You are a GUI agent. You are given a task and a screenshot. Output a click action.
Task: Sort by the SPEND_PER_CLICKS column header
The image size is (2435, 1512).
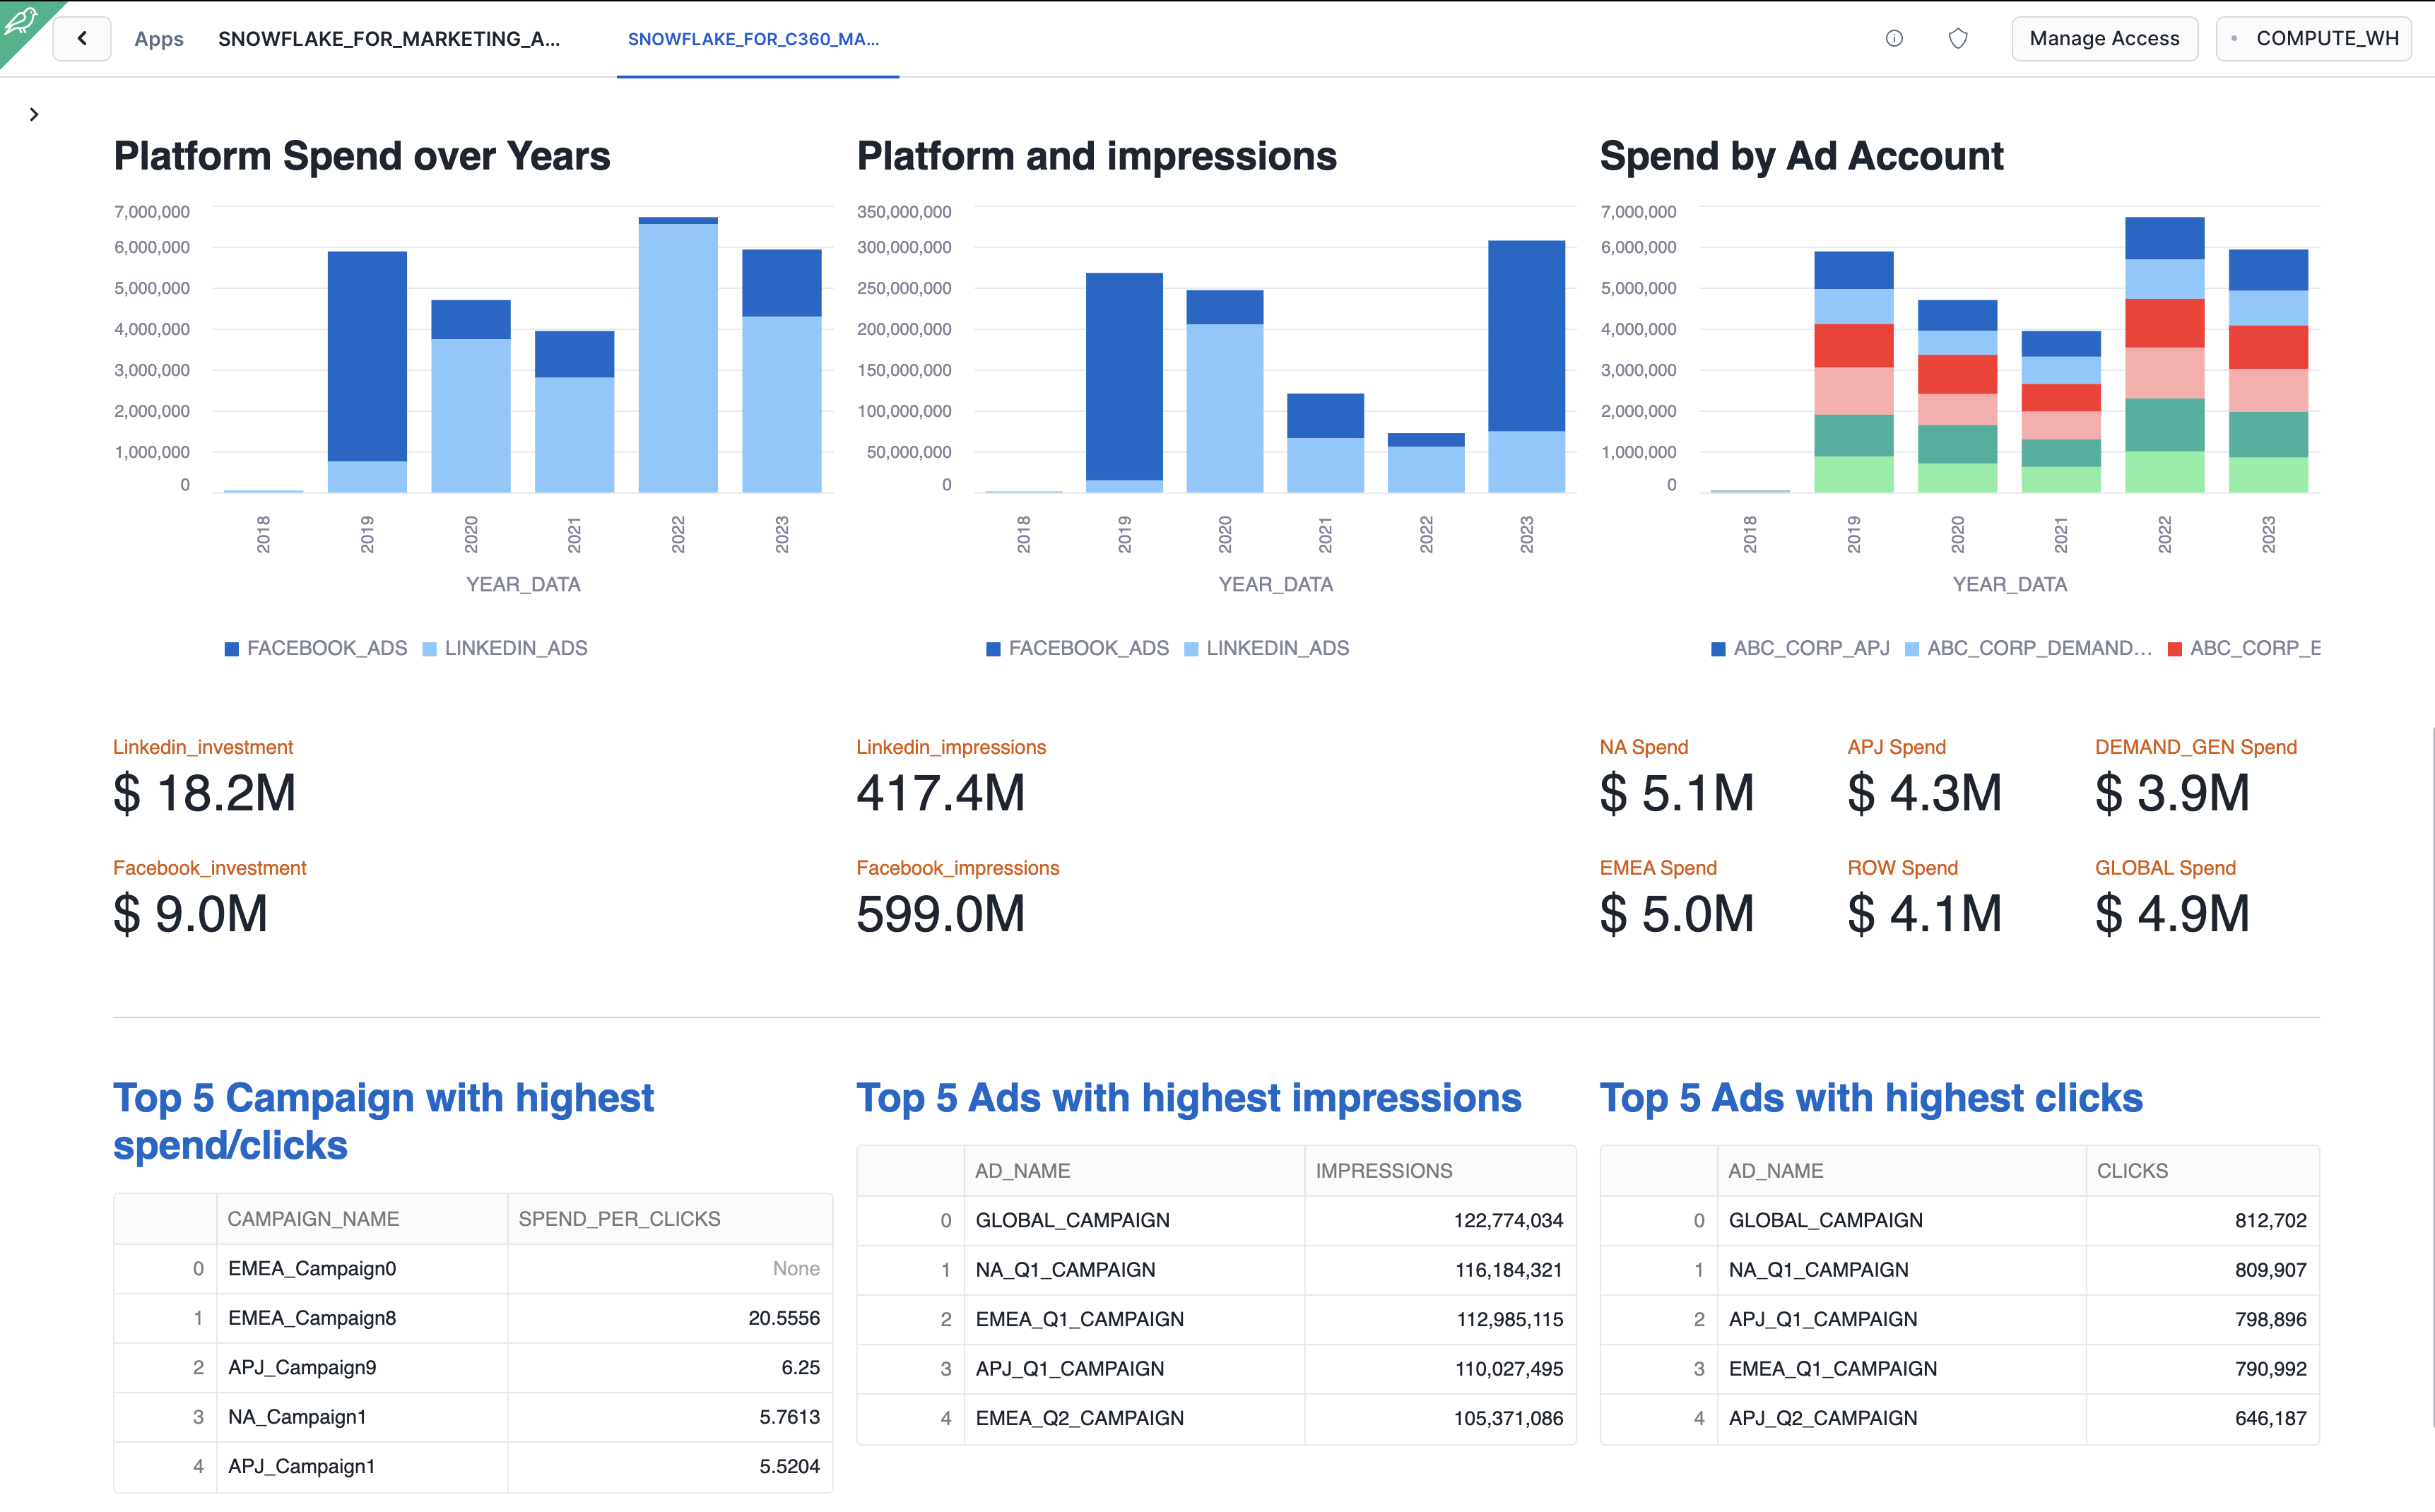pyautogui.click(x=619, y=1218)
